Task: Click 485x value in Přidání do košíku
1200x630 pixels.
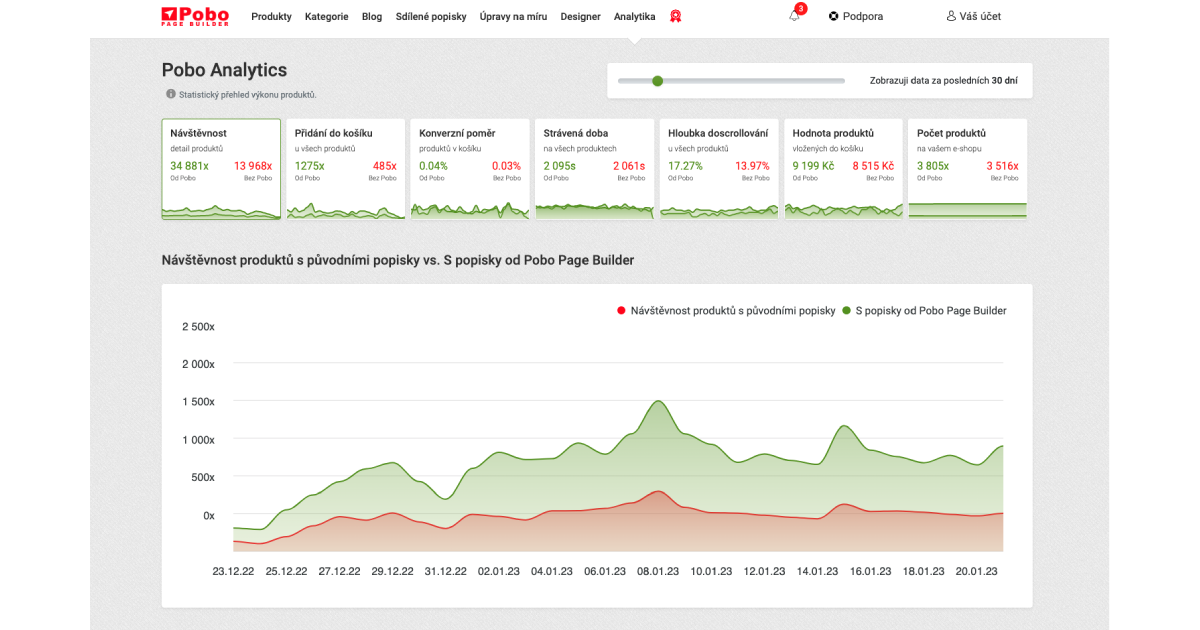Action: point(385,166)
